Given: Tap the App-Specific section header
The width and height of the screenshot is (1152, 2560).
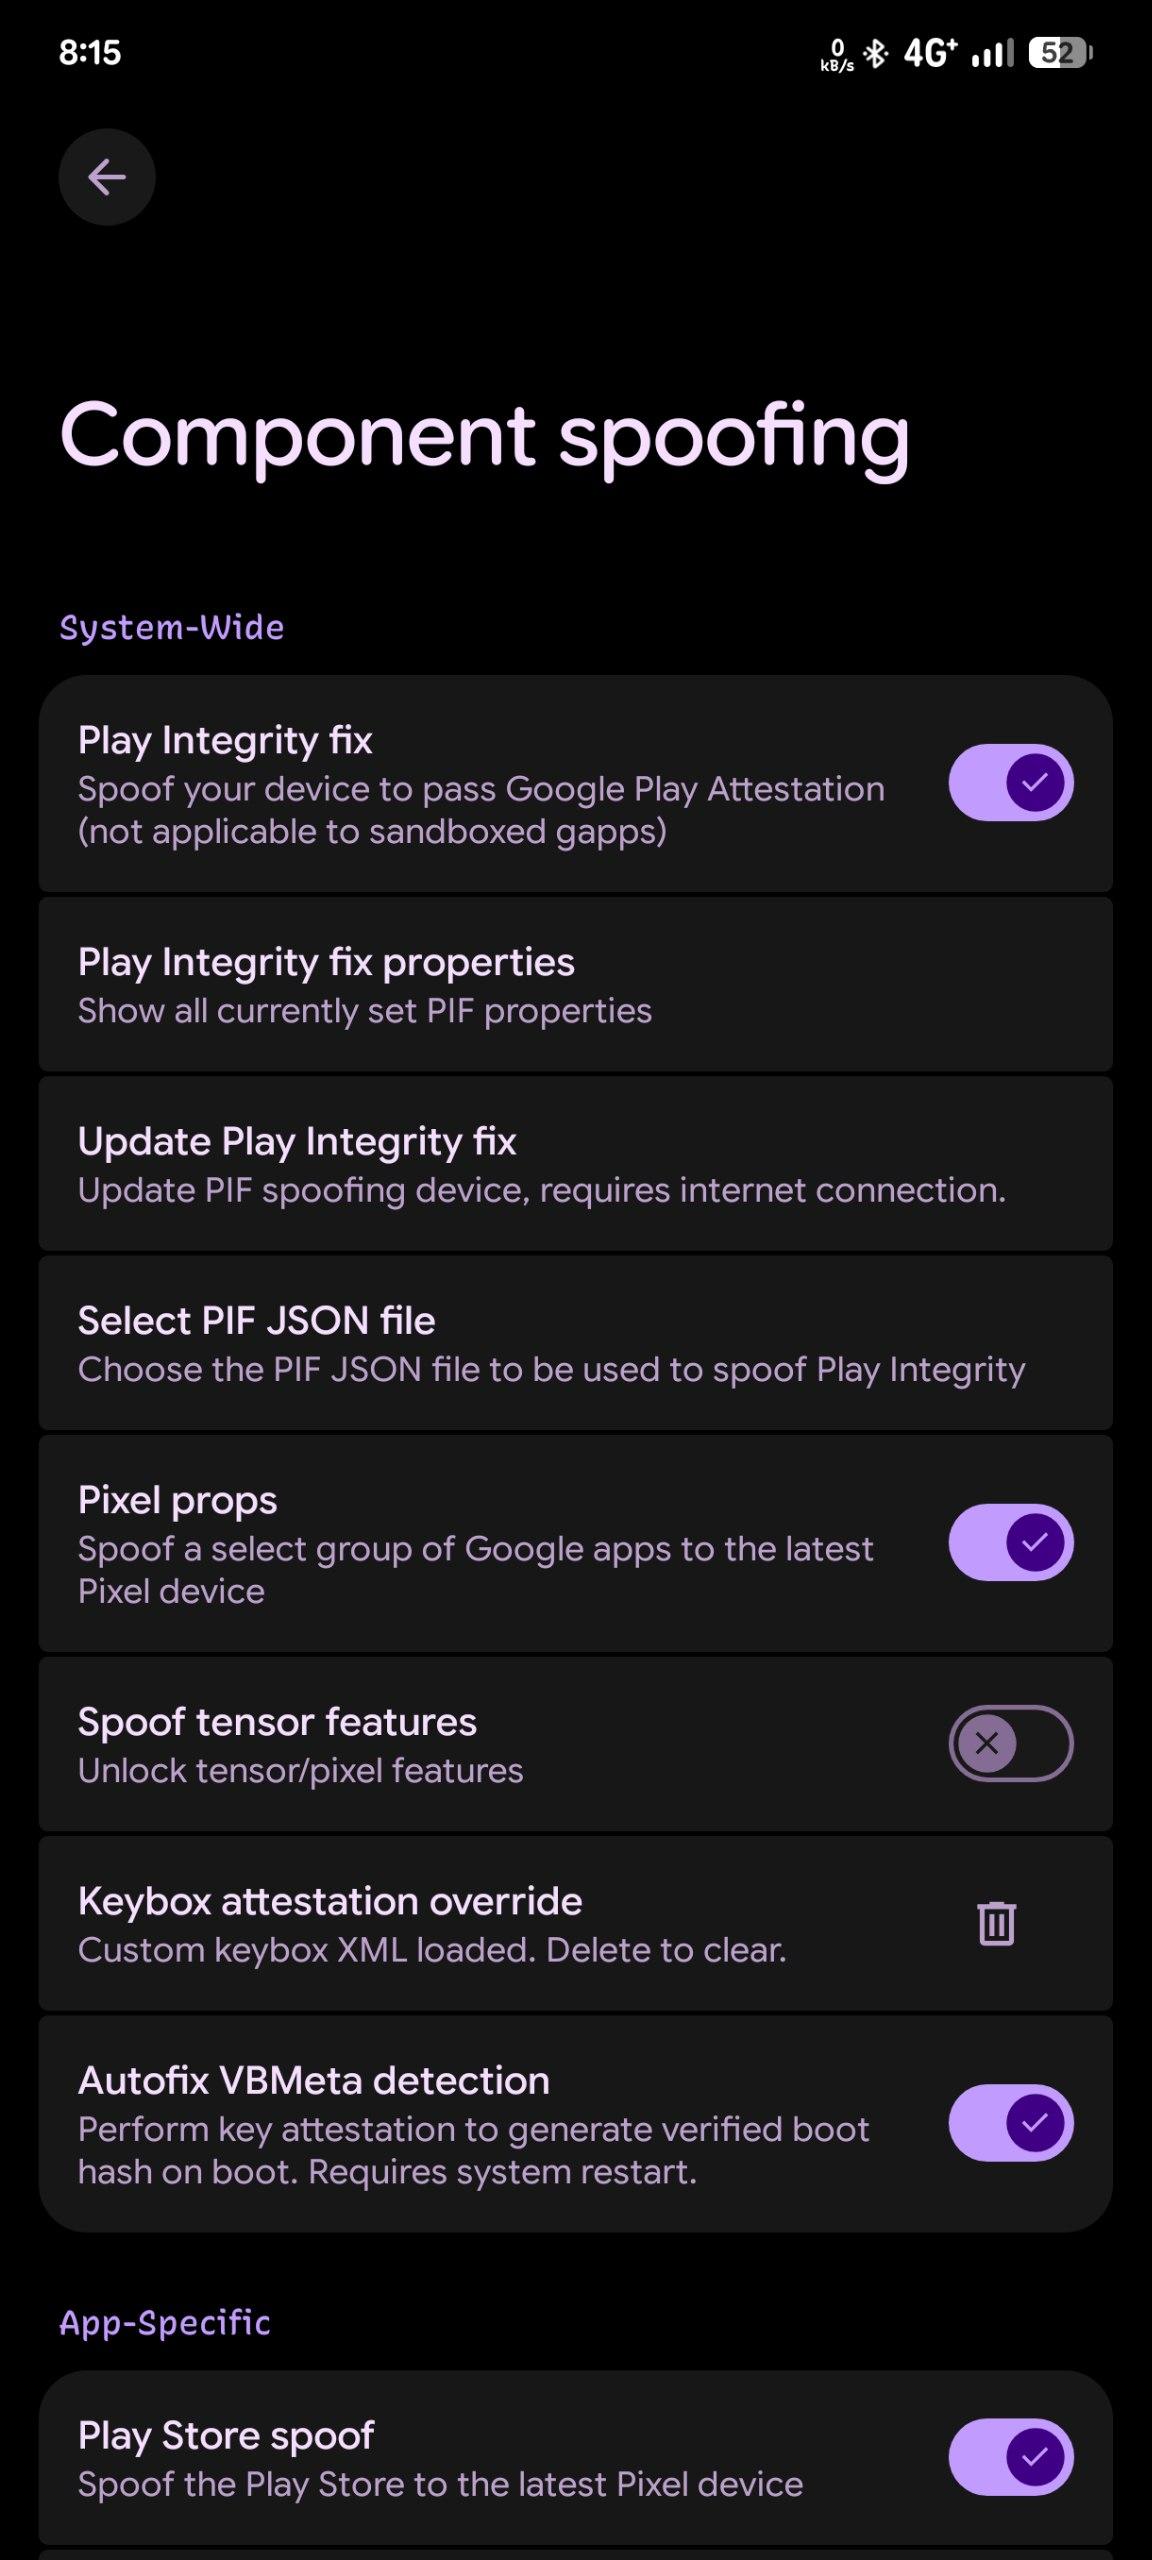Looking at the screenshot, I should pos(165,2322).
